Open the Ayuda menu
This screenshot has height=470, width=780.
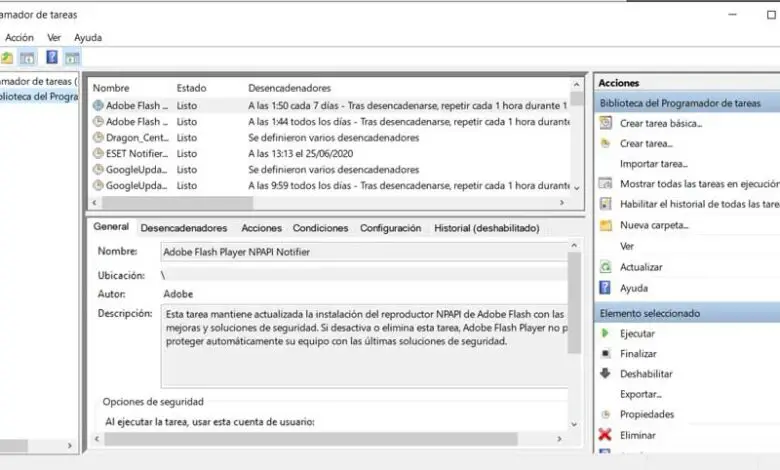[88, 38]
